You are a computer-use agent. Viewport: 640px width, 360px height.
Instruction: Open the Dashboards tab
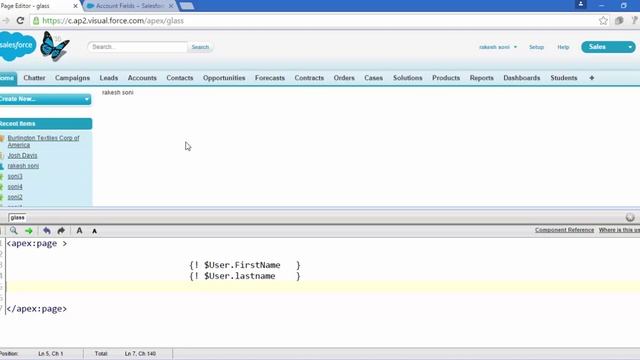pos(521,78)
